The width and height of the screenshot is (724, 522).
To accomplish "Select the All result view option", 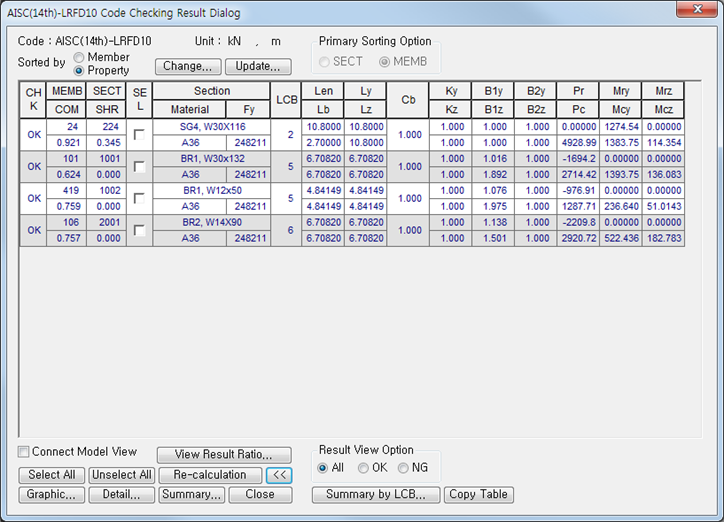I will pos(323,468).
